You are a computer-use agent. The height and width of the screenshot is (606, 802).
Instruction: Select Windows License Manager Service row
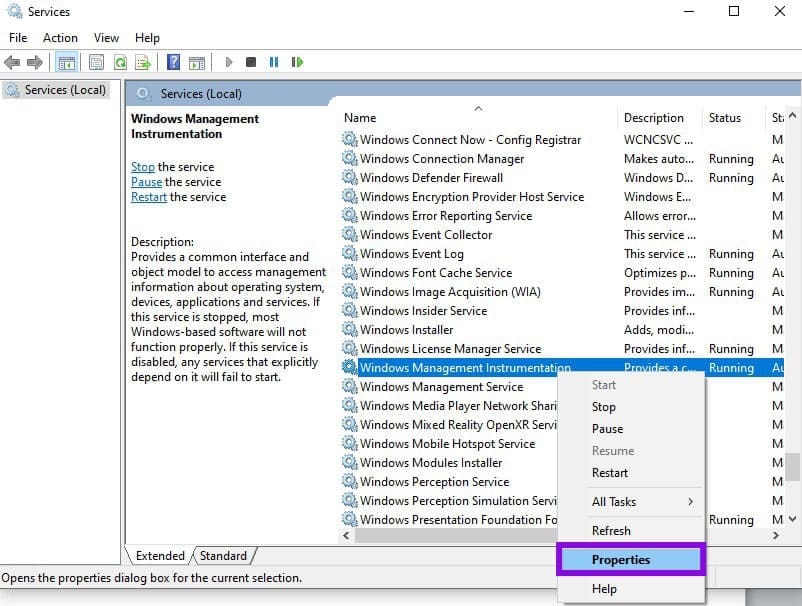point(562,348)
